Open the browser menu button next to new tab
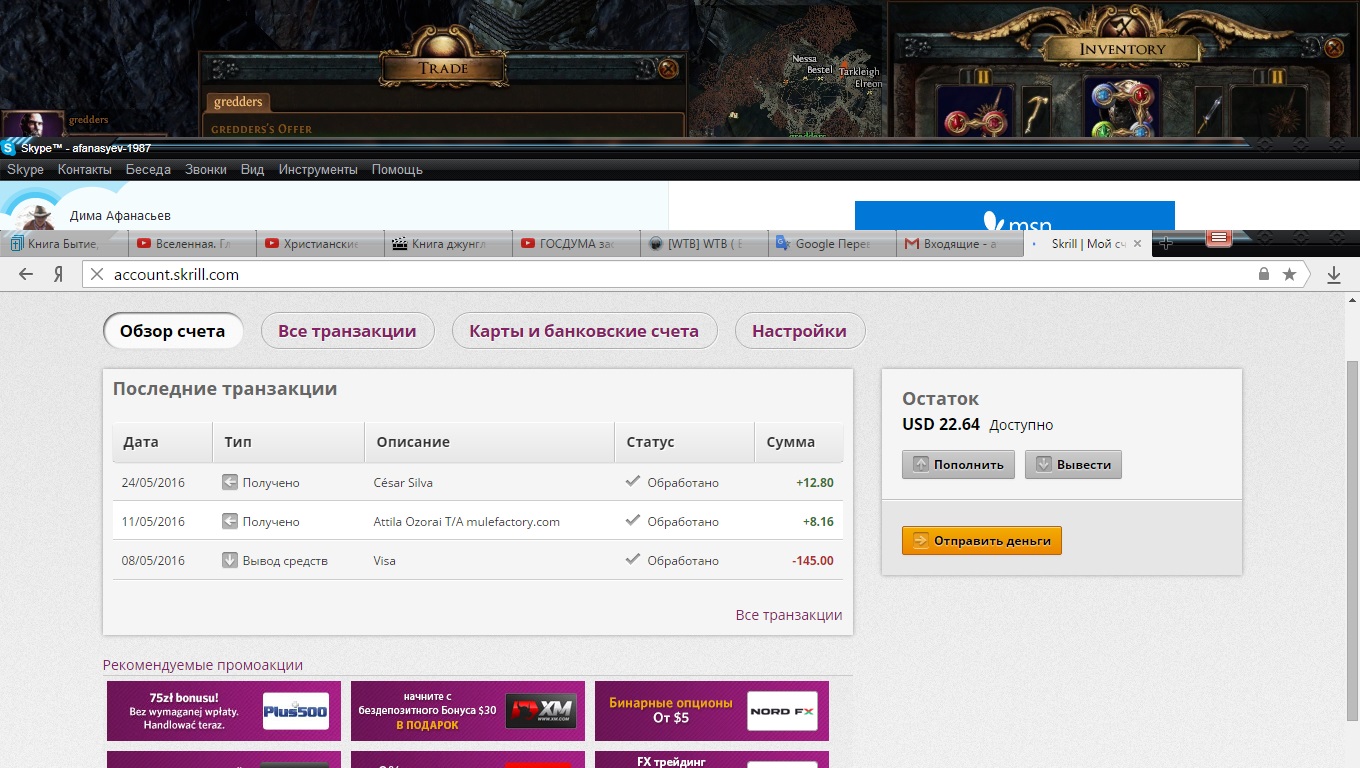Screen dimensions: 1360x768 tap(1218, 238)
